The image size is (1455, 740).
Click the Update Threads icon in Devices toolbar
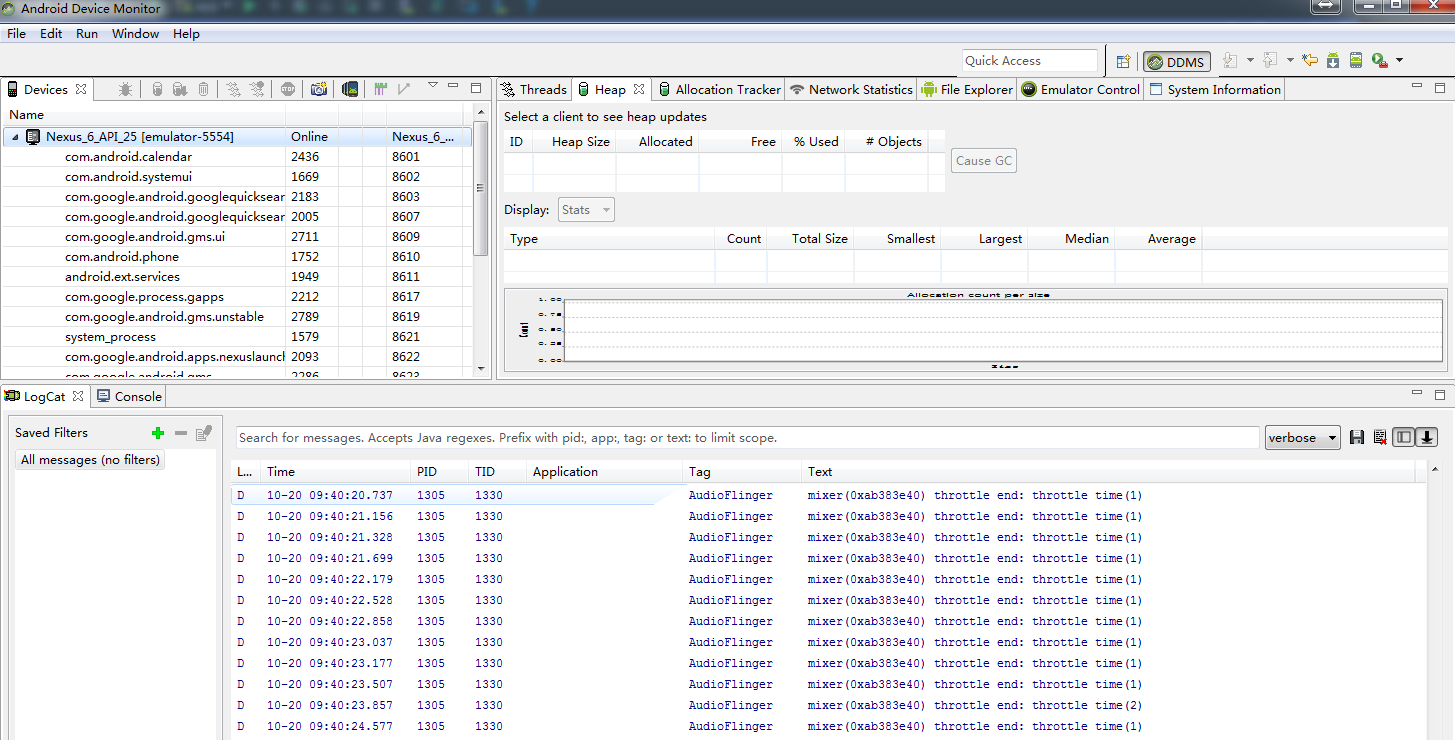pos(233,89)
